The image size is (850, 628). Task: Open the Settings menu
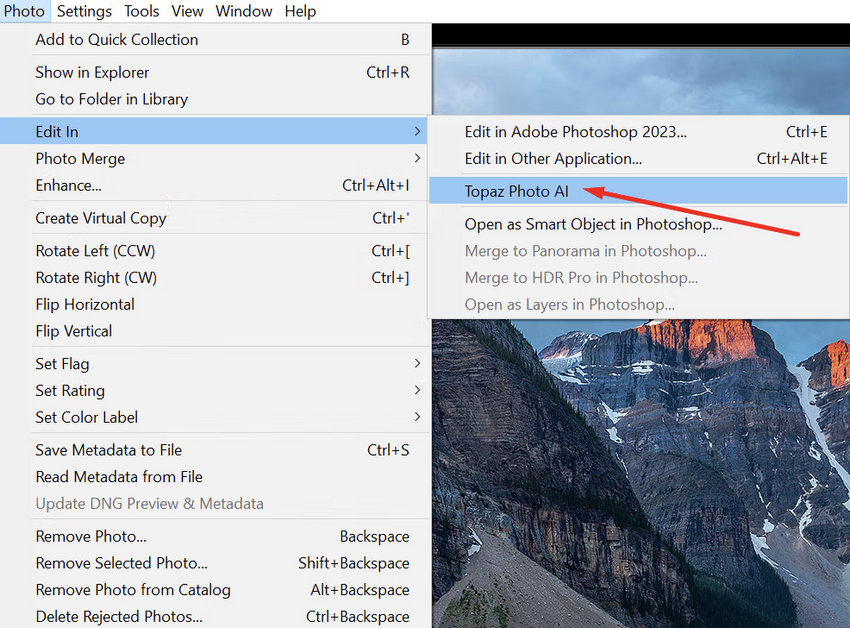84,11
